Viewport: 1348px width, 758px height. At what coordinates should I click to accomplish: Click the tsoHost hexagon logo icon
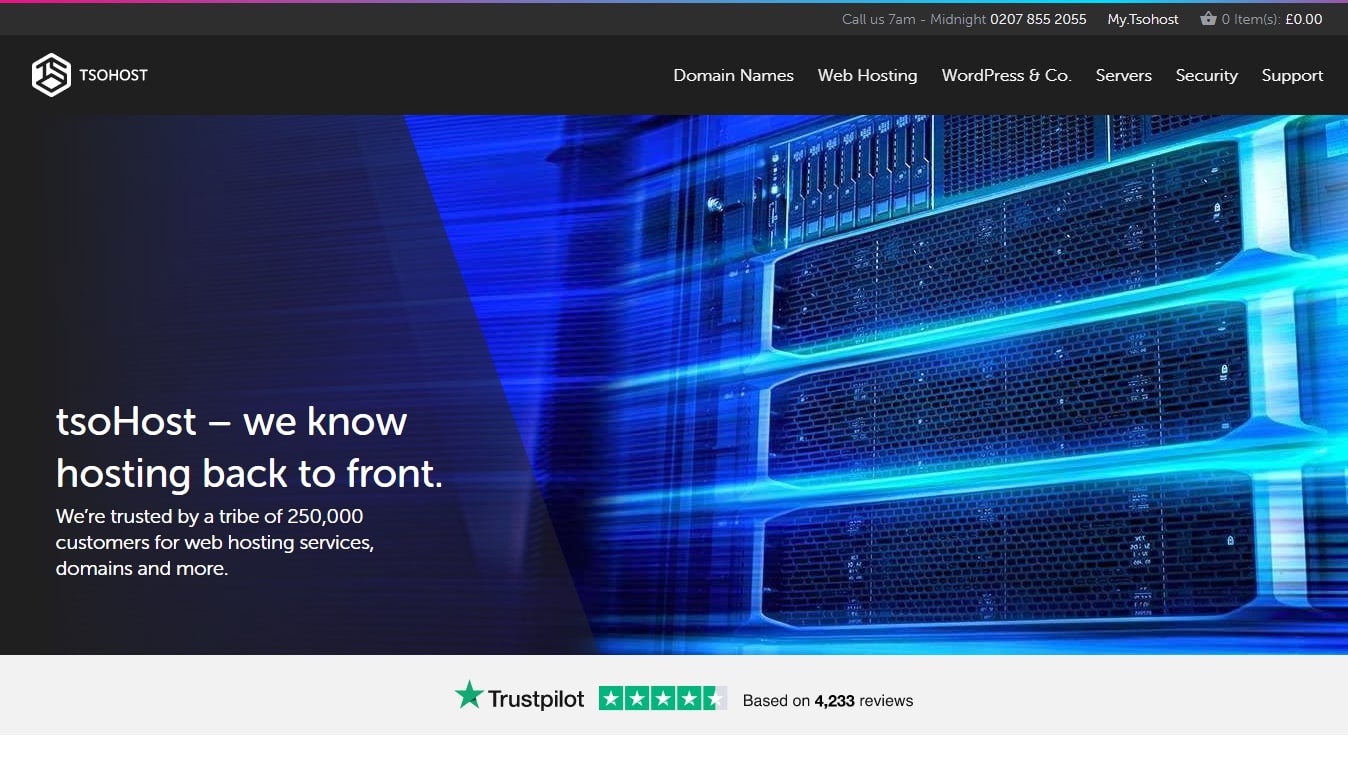(x=51, y=75)
